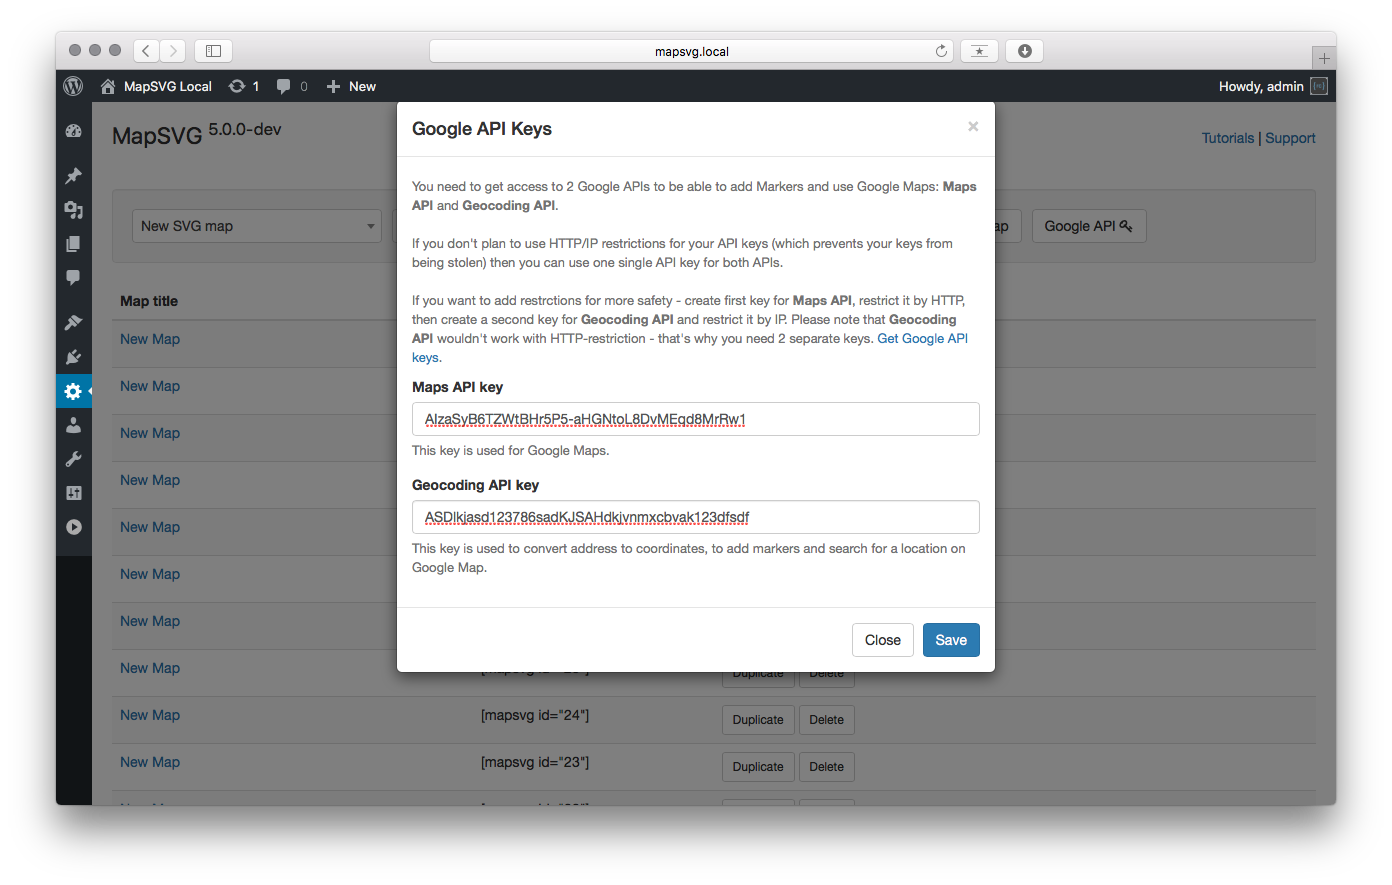Click the Maps API key field
This screenshot has width=1392, height=885.
click(696, 419)
